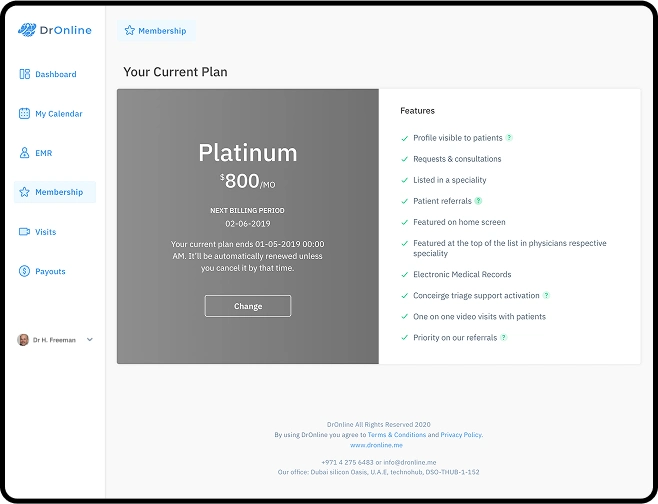The height and width of the screenshot is (504, 658).
Task: Click the checkmark beside Electronic Medical Records
Action: point(405,274)
